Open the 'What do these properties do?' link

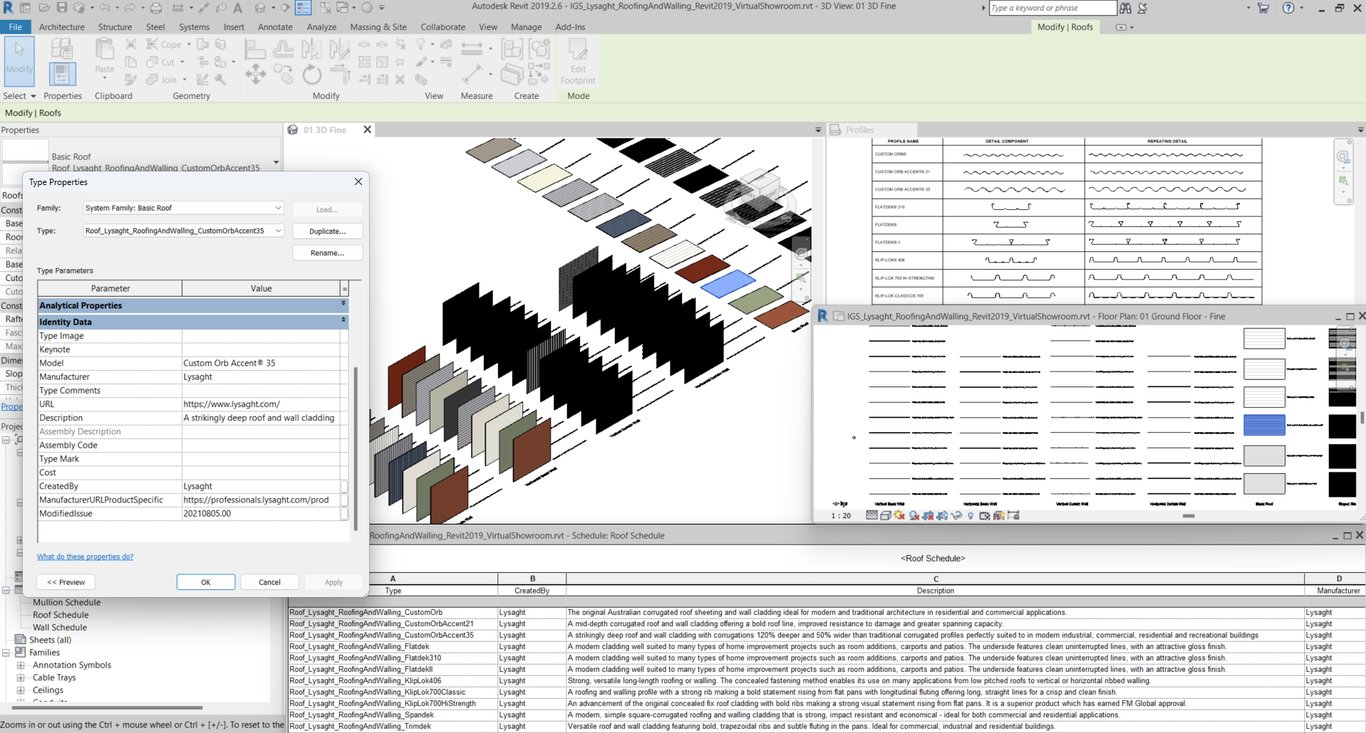click(x=85, y=556)
